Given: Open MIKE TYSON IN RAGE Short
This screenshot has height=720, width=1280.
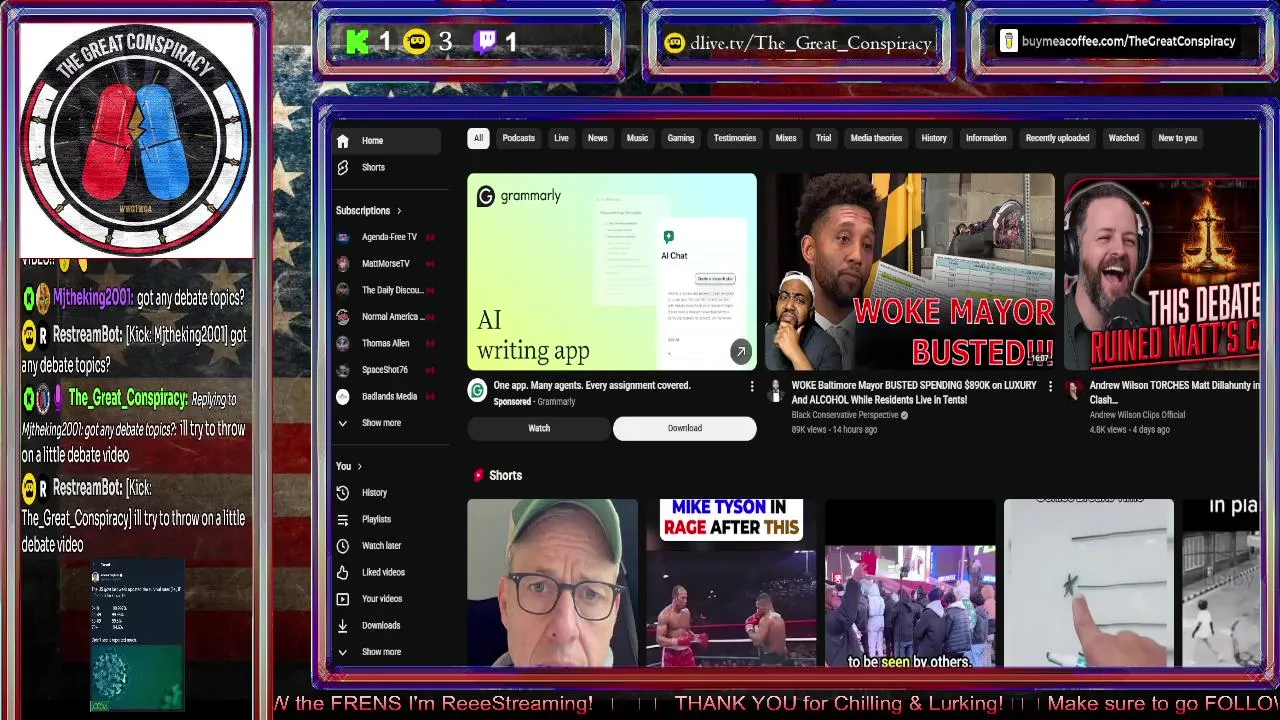Looking at the screenshot, I should coord(731,582).
